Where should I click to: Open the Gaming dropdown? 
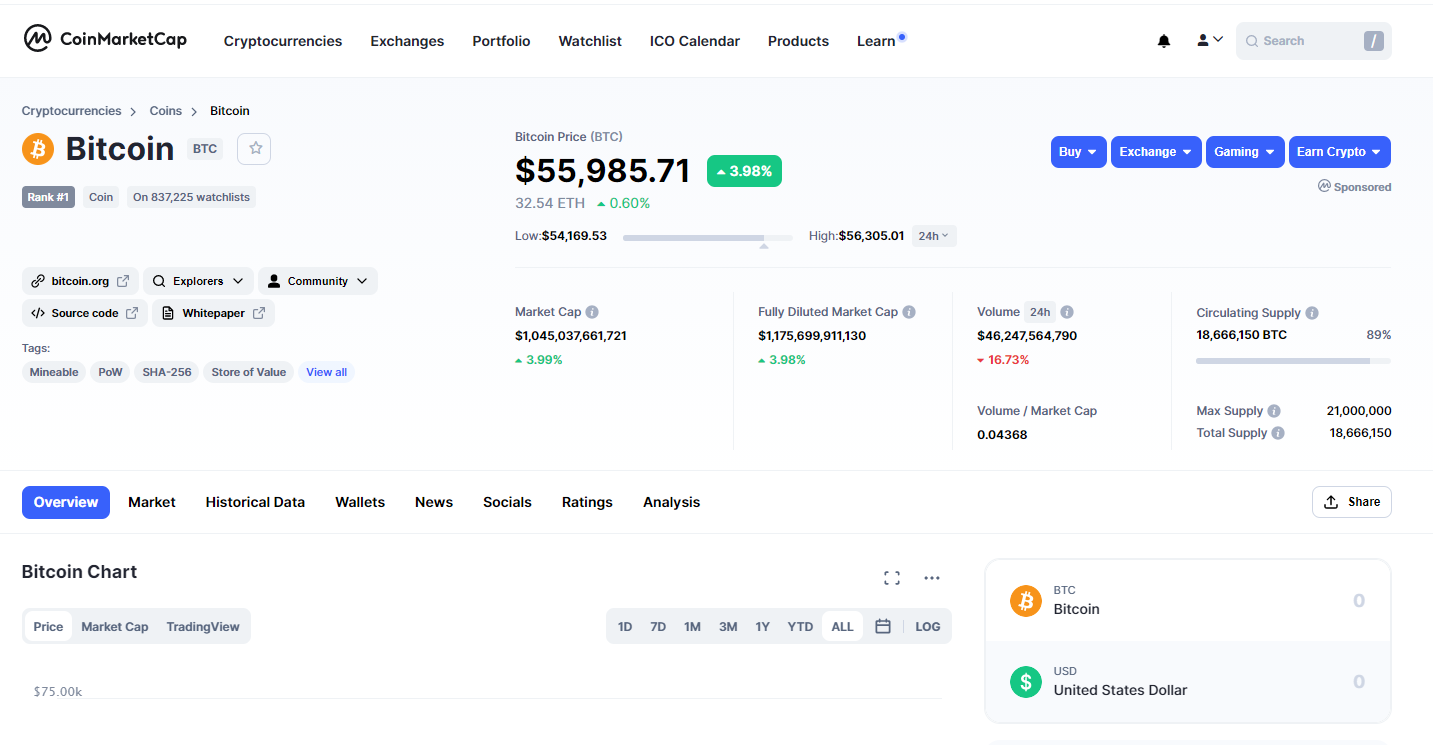click(1245, 152)
